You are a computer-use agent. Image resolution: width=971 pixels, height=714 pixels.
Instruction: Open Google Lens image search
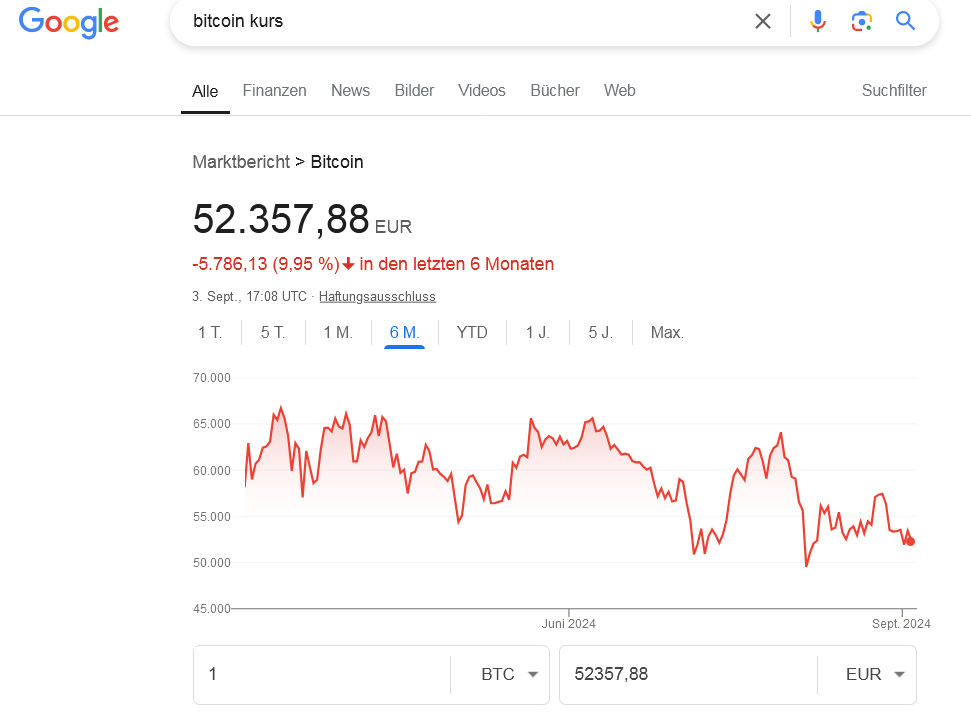point(861,20)
